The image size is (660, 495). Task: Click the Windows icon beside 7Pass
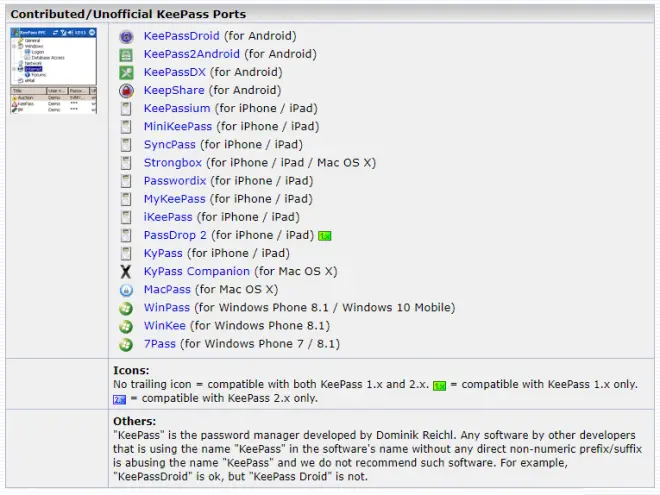[126, 344]
